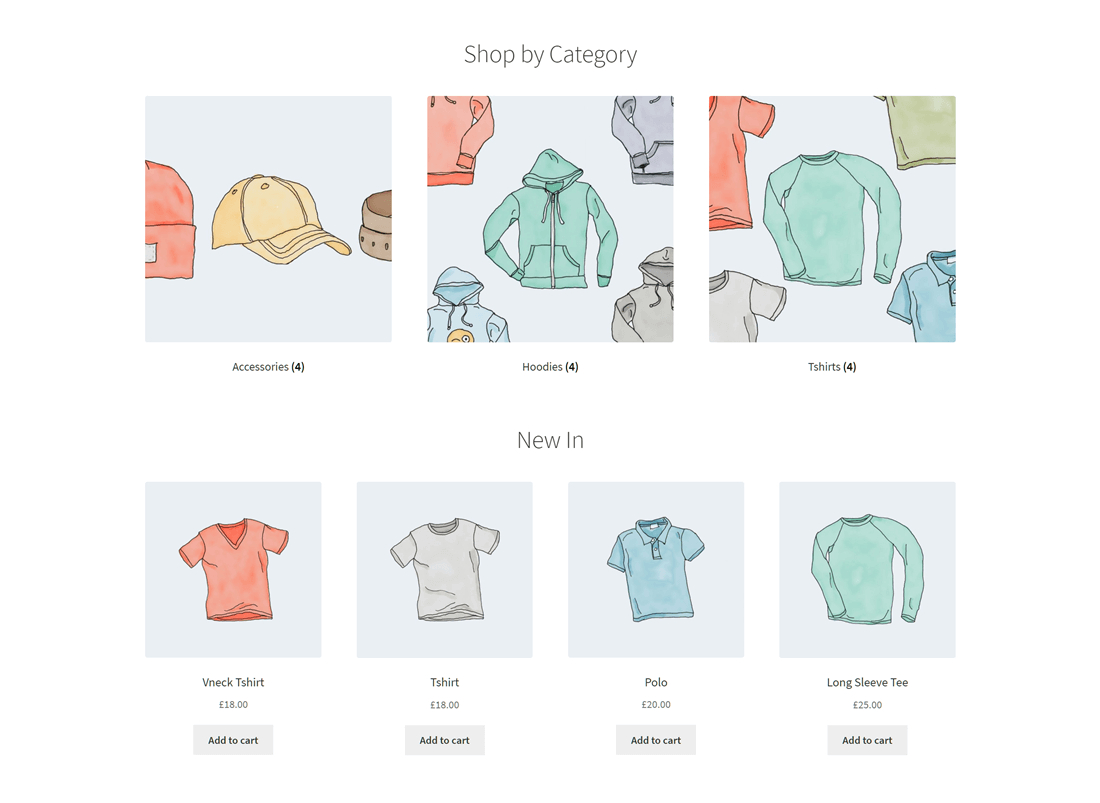Open the Vneck Tshirt product title
The image size is (1100, 803).
tap(233, 682)
